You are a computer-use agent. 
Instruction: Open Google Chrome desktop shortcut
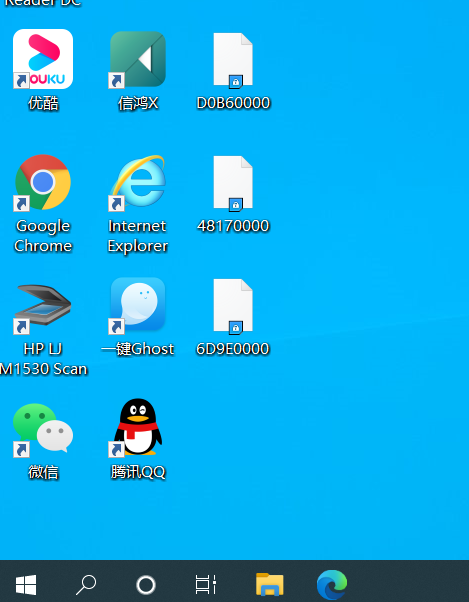pos(43,182)
